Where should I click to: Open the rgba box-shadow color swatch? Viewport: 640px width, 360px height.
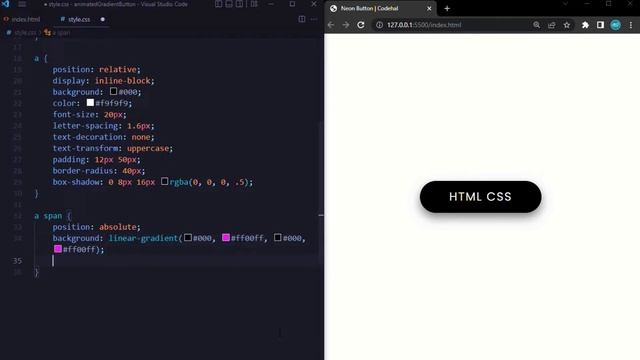pos(164,181)
